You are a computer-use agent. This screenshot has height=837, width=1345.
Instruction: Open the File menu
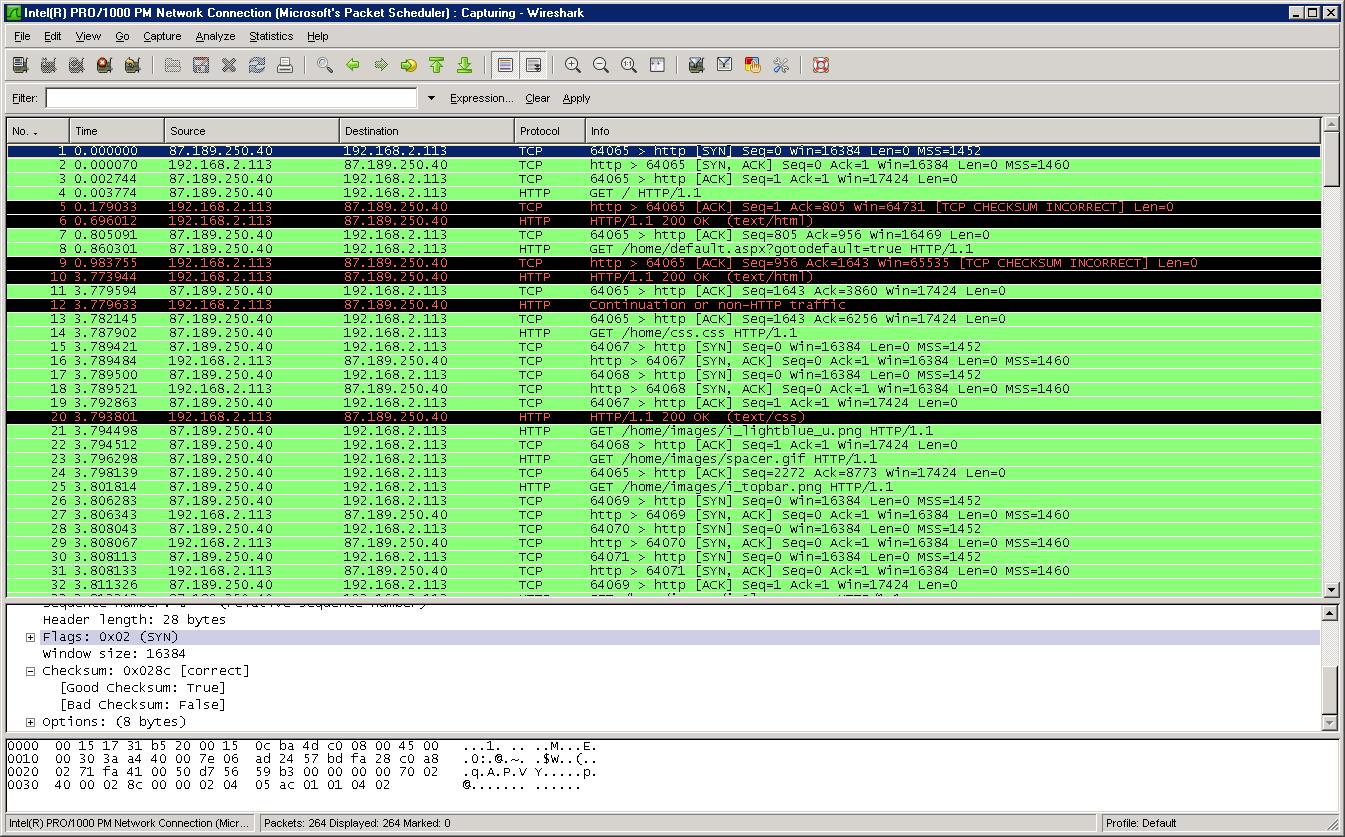(22, 36)
